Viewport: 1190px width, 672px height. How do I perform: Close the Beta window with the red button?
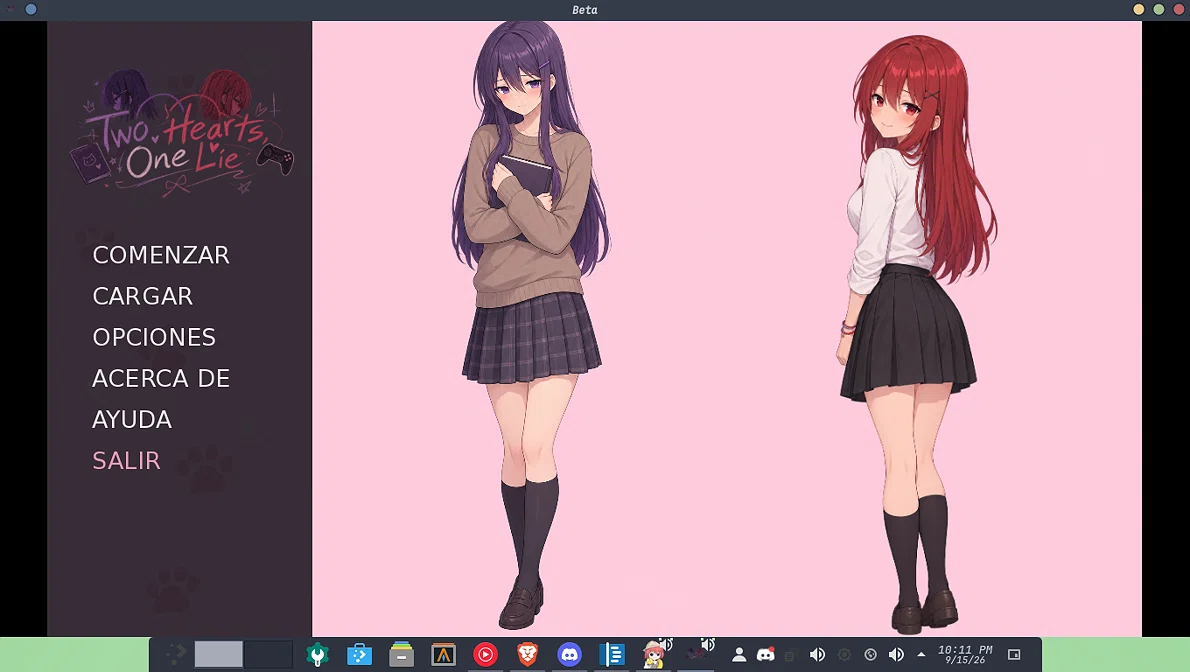(1179, 10)
